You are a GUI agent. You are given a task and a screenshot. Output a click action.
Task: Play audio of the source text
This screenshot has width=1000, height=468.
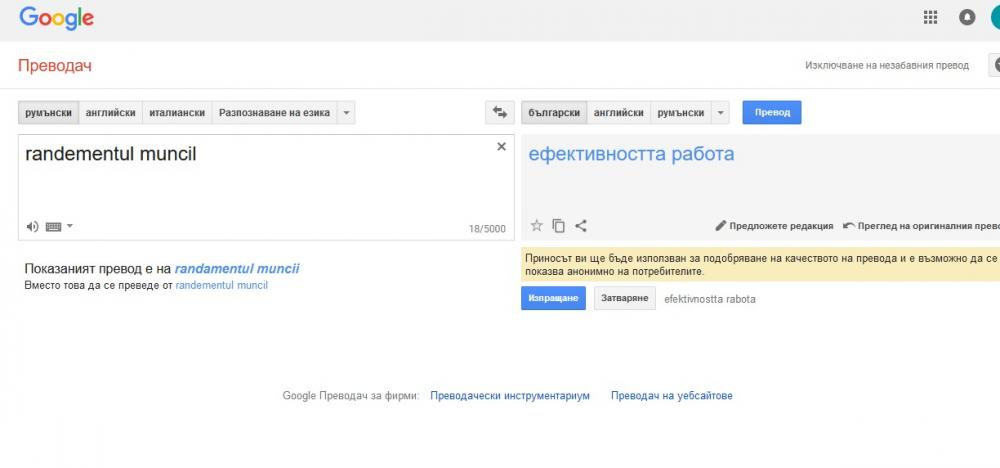pos(32,227)
